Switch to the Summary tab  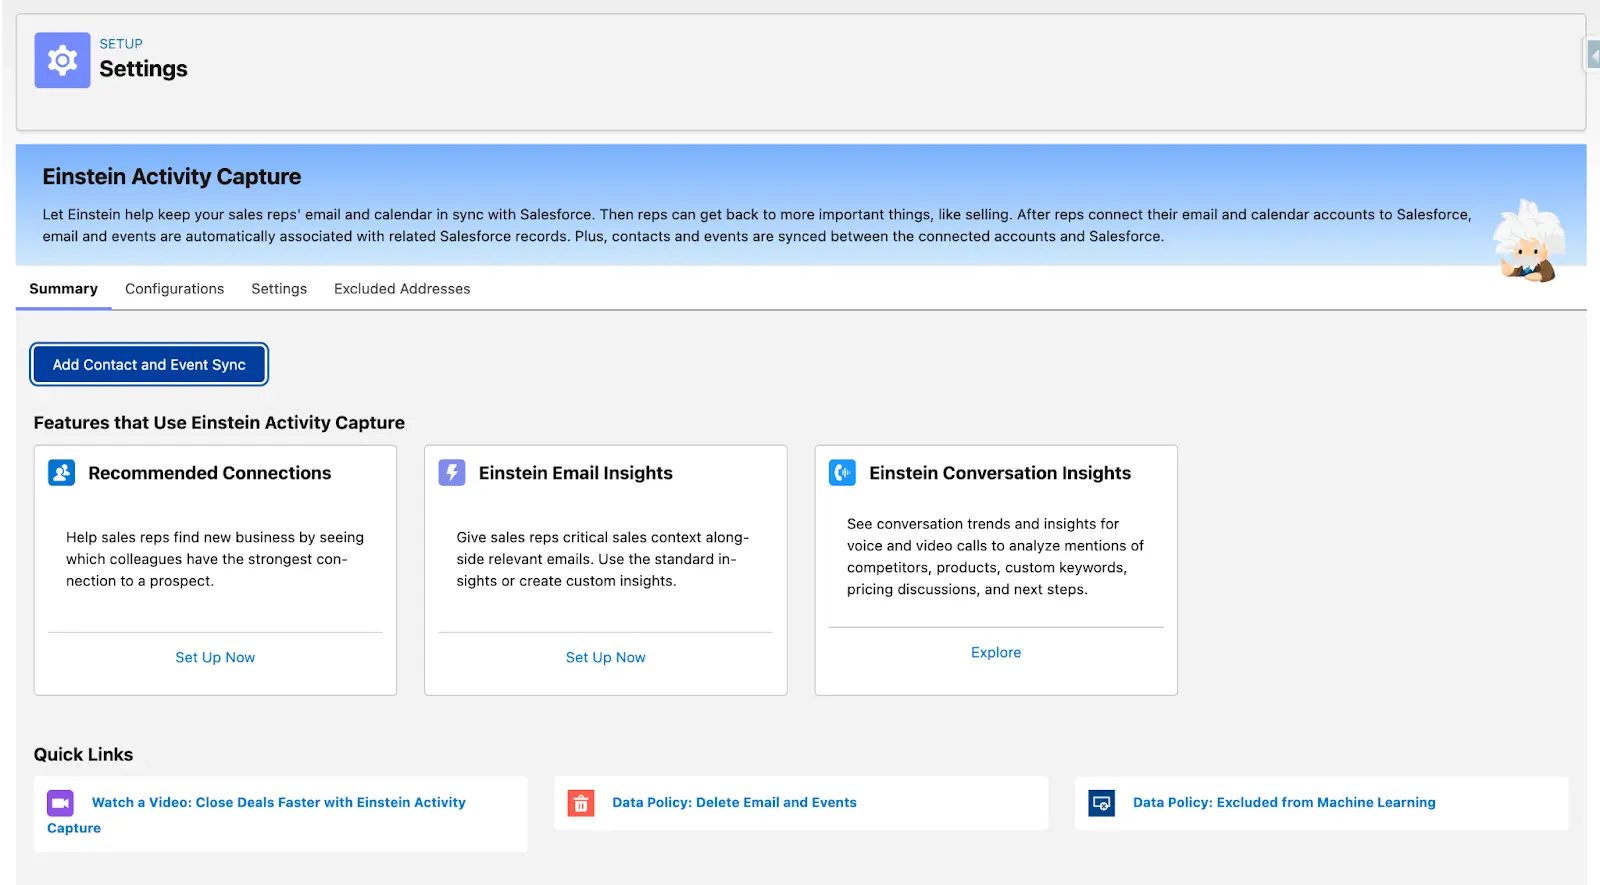[63, 289]
